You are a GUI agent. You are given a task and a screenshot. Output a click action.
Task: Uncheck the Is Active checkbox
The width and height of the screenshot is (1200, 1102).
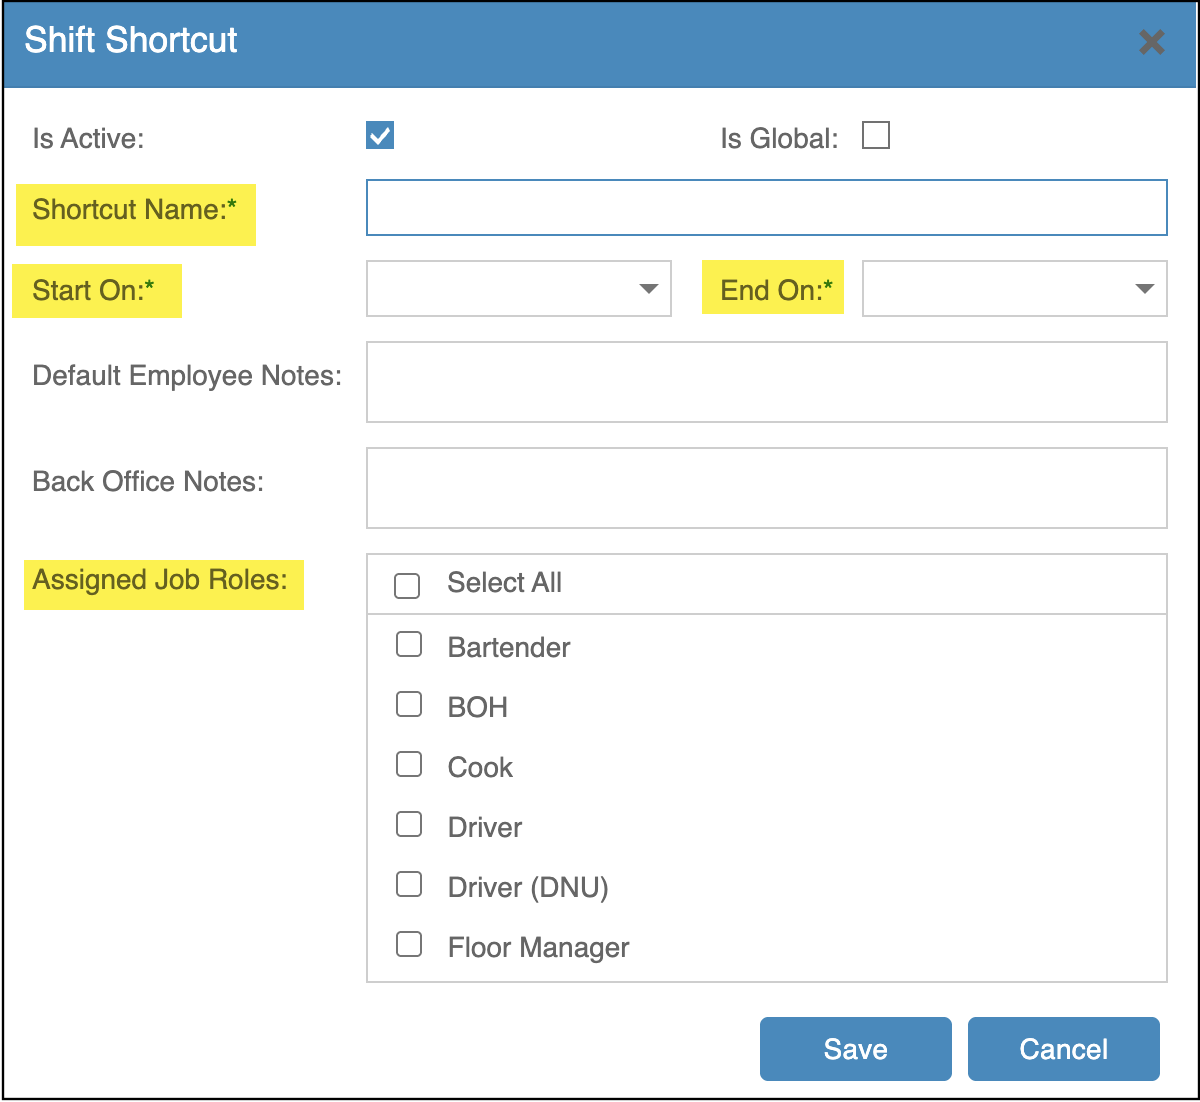pyautogui.click(x=380, y=135)
